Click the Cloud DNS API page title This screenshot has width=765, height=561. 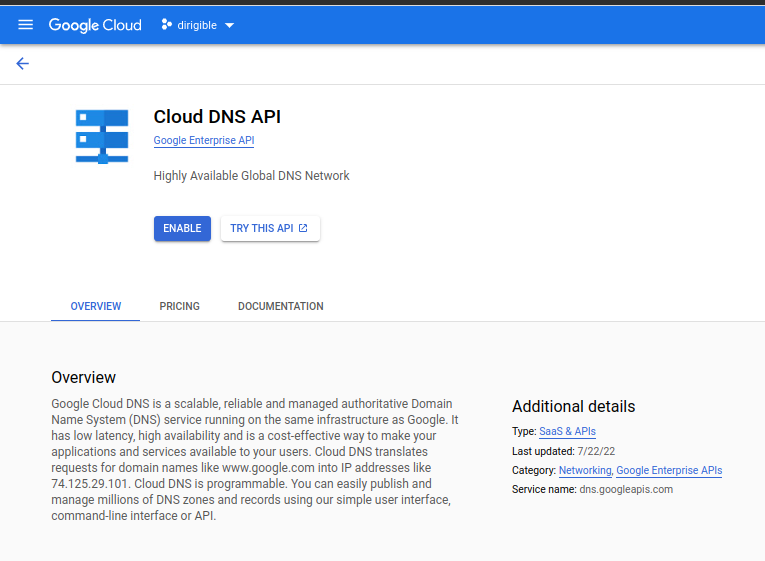coord(217,117)
